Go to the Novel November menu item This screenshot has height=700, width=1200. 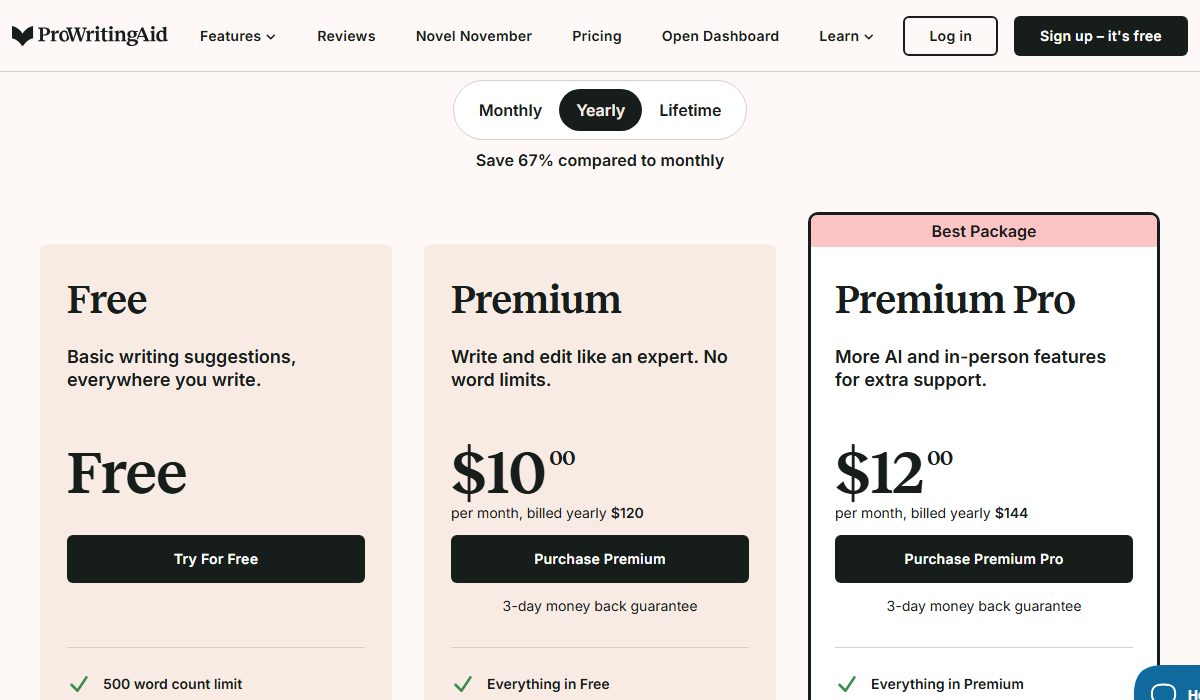point(473,36)
